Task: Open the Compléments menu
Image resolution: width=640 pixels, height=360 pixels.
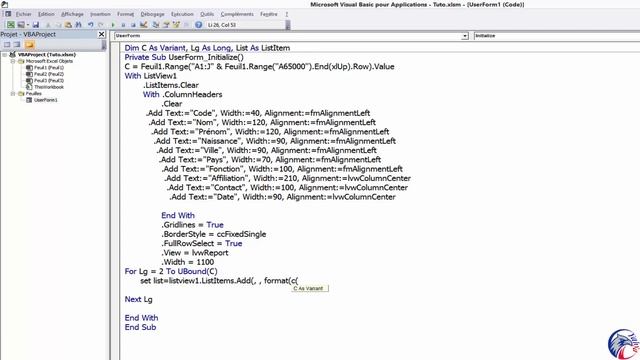Action: pos(237,14)
